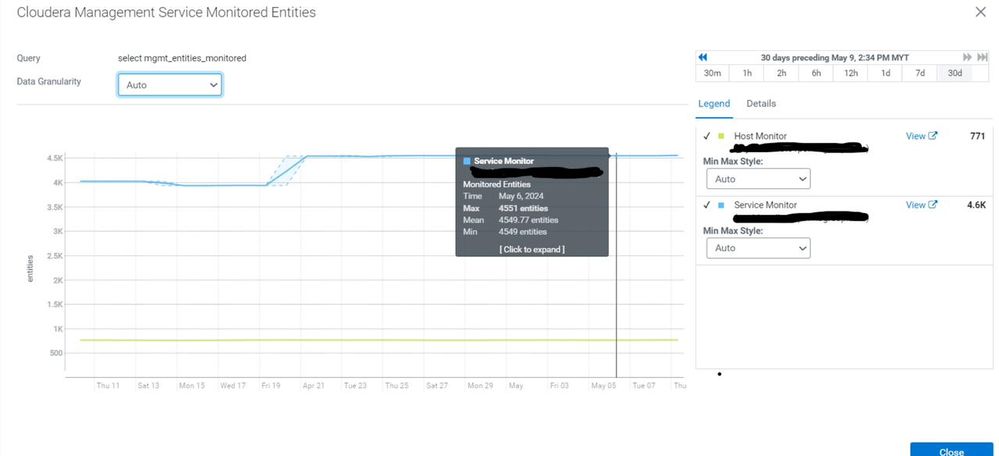Image resolution: width=999 pixels, height=456 pixels.
Task: Select the 30m time range
Action: pyautogui.click(x=712, y=73)
